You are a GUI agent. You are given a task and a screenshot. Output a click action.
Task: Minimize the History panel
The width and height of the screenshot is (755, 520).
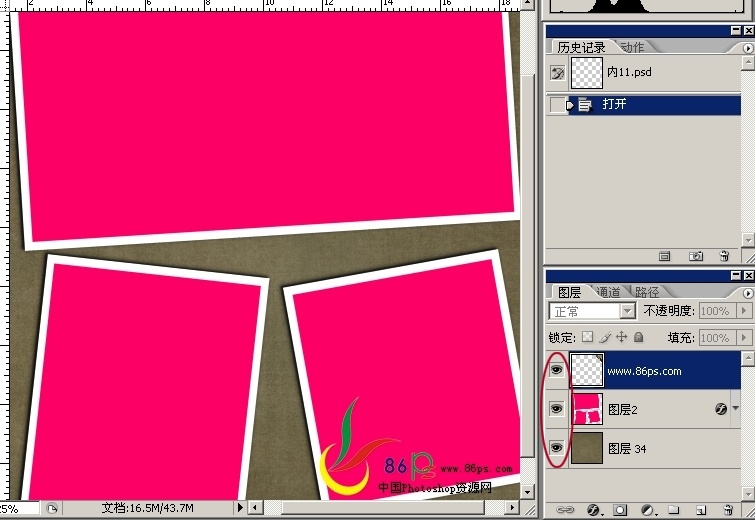[736, 31]
